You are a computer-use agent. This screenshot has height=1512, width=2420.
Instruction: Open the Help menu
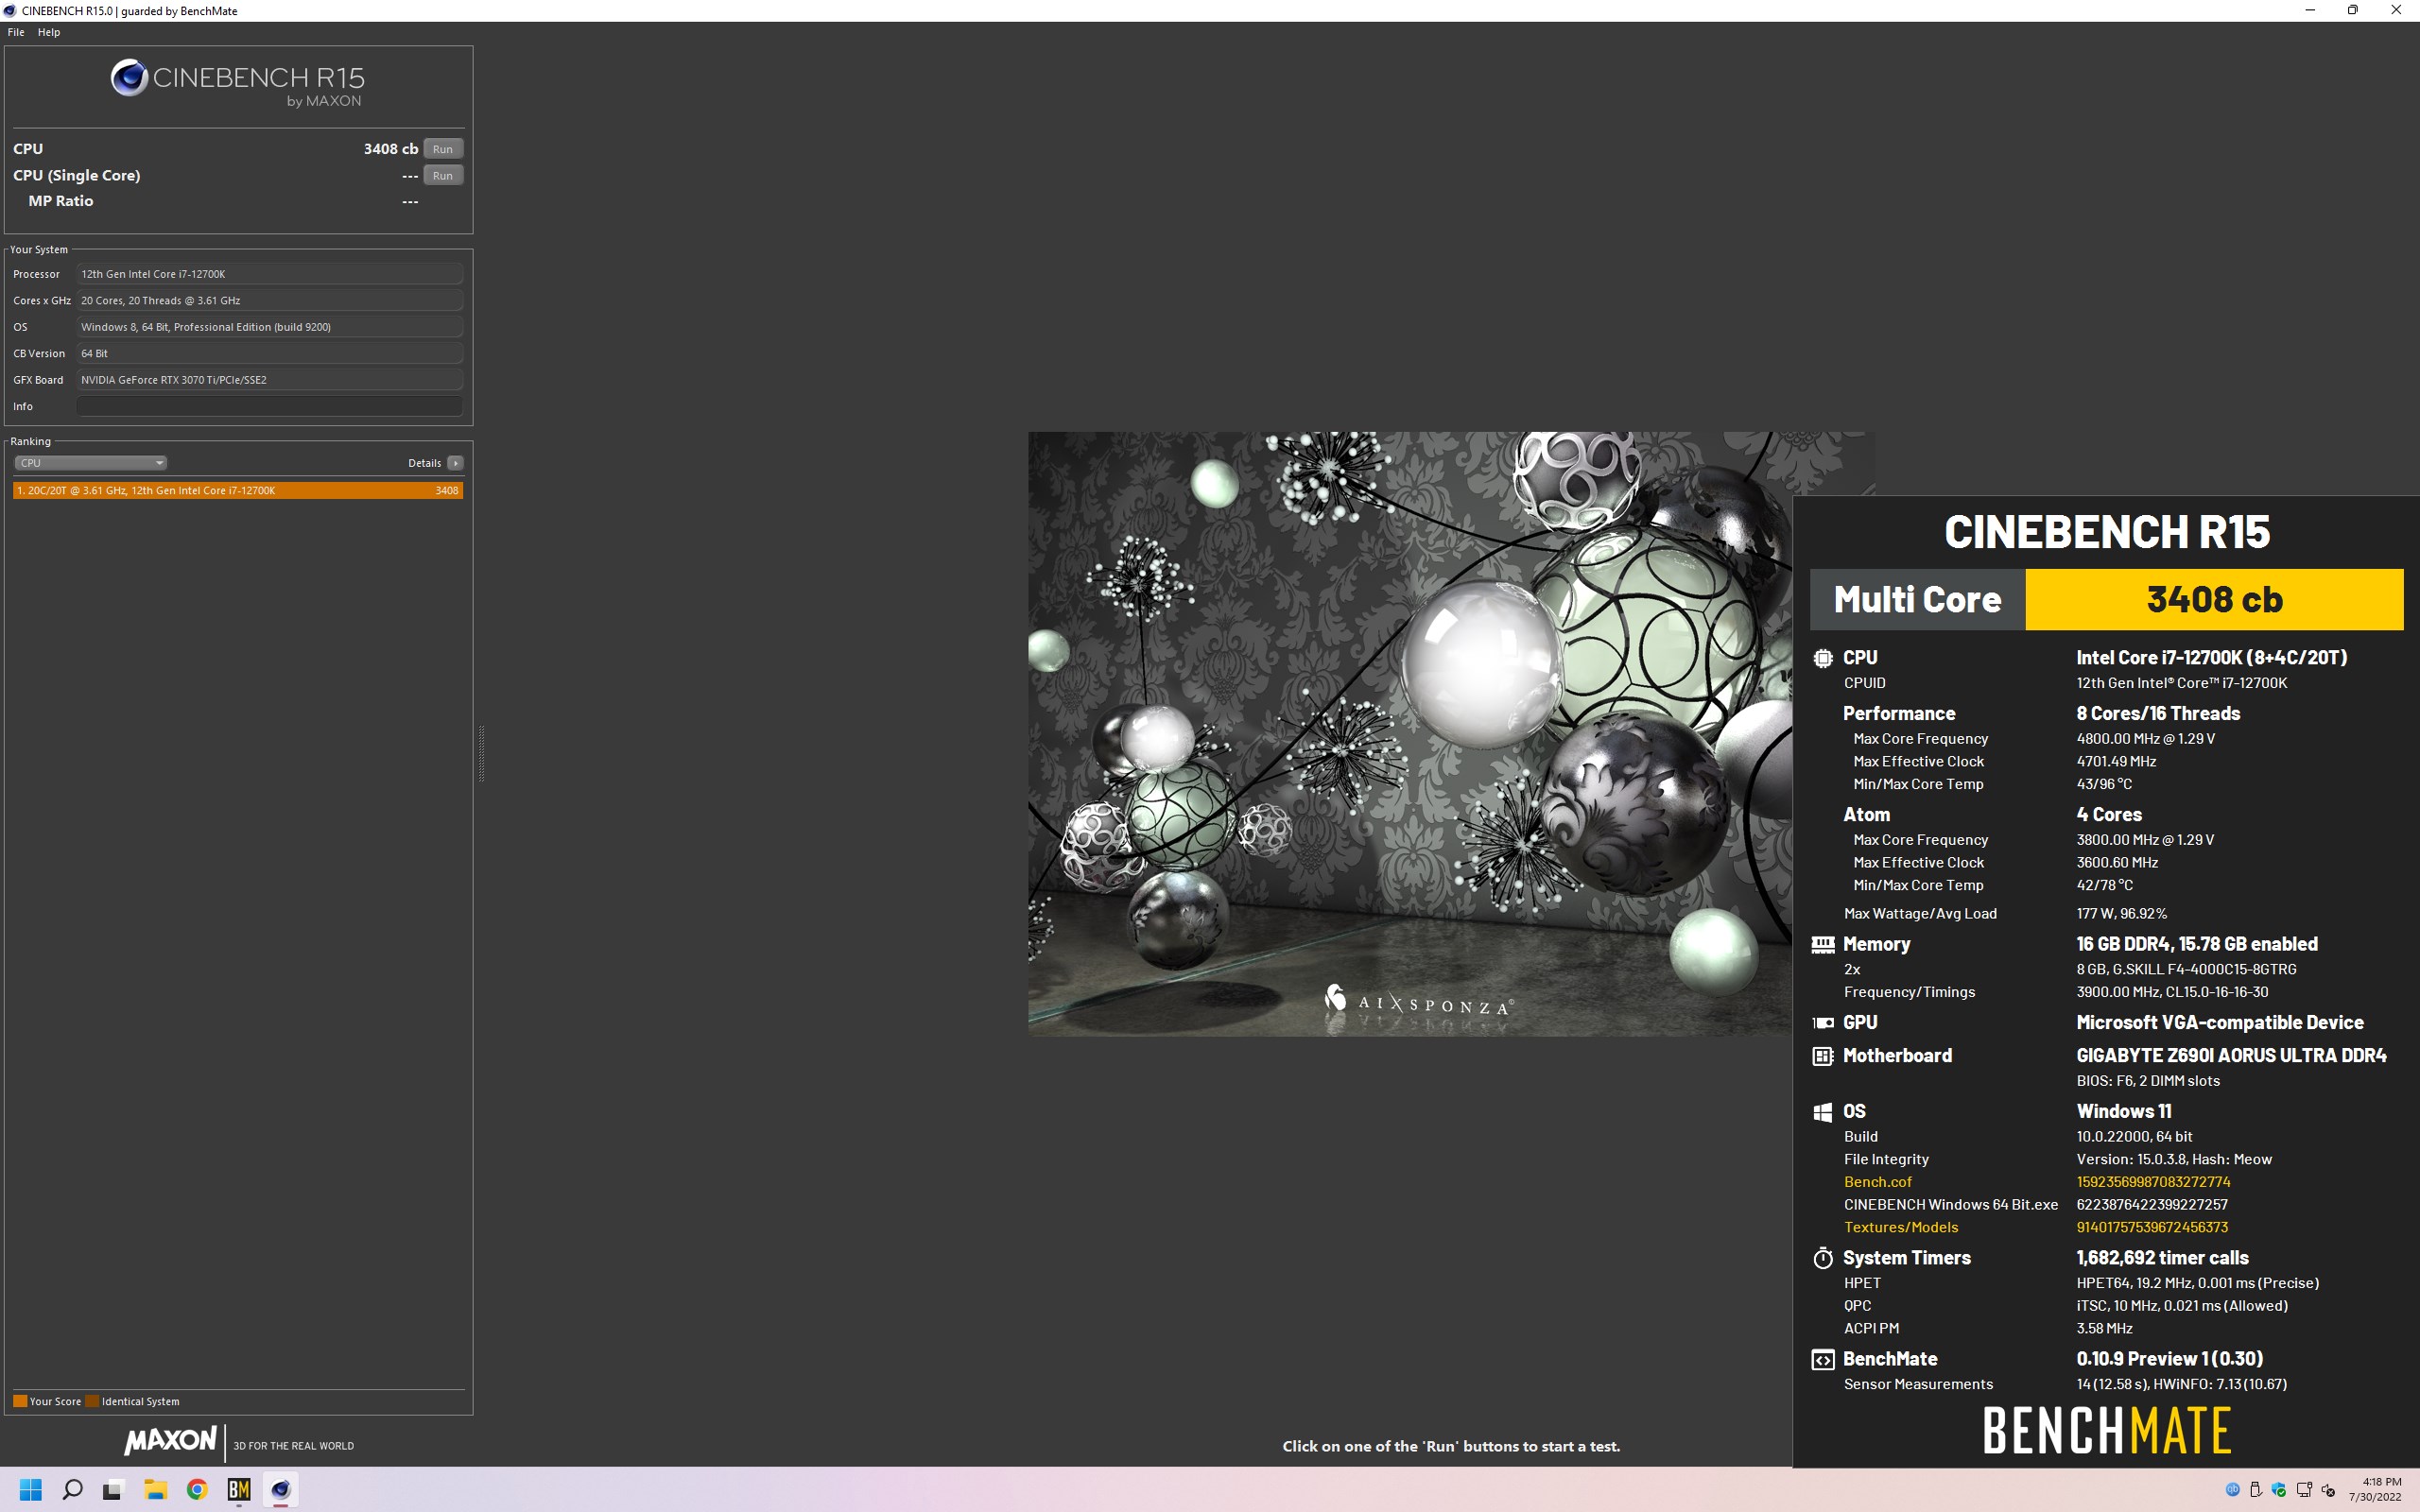[49, 32]
